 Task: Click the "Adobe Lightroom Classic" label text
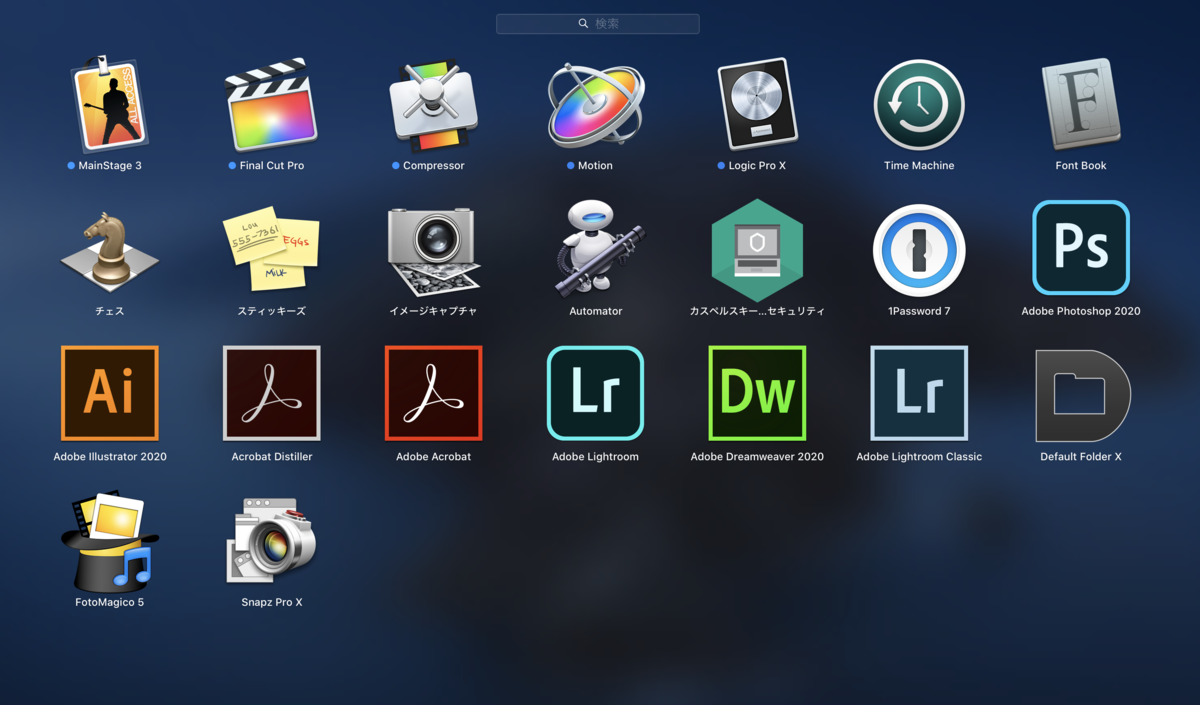(919, 457)
